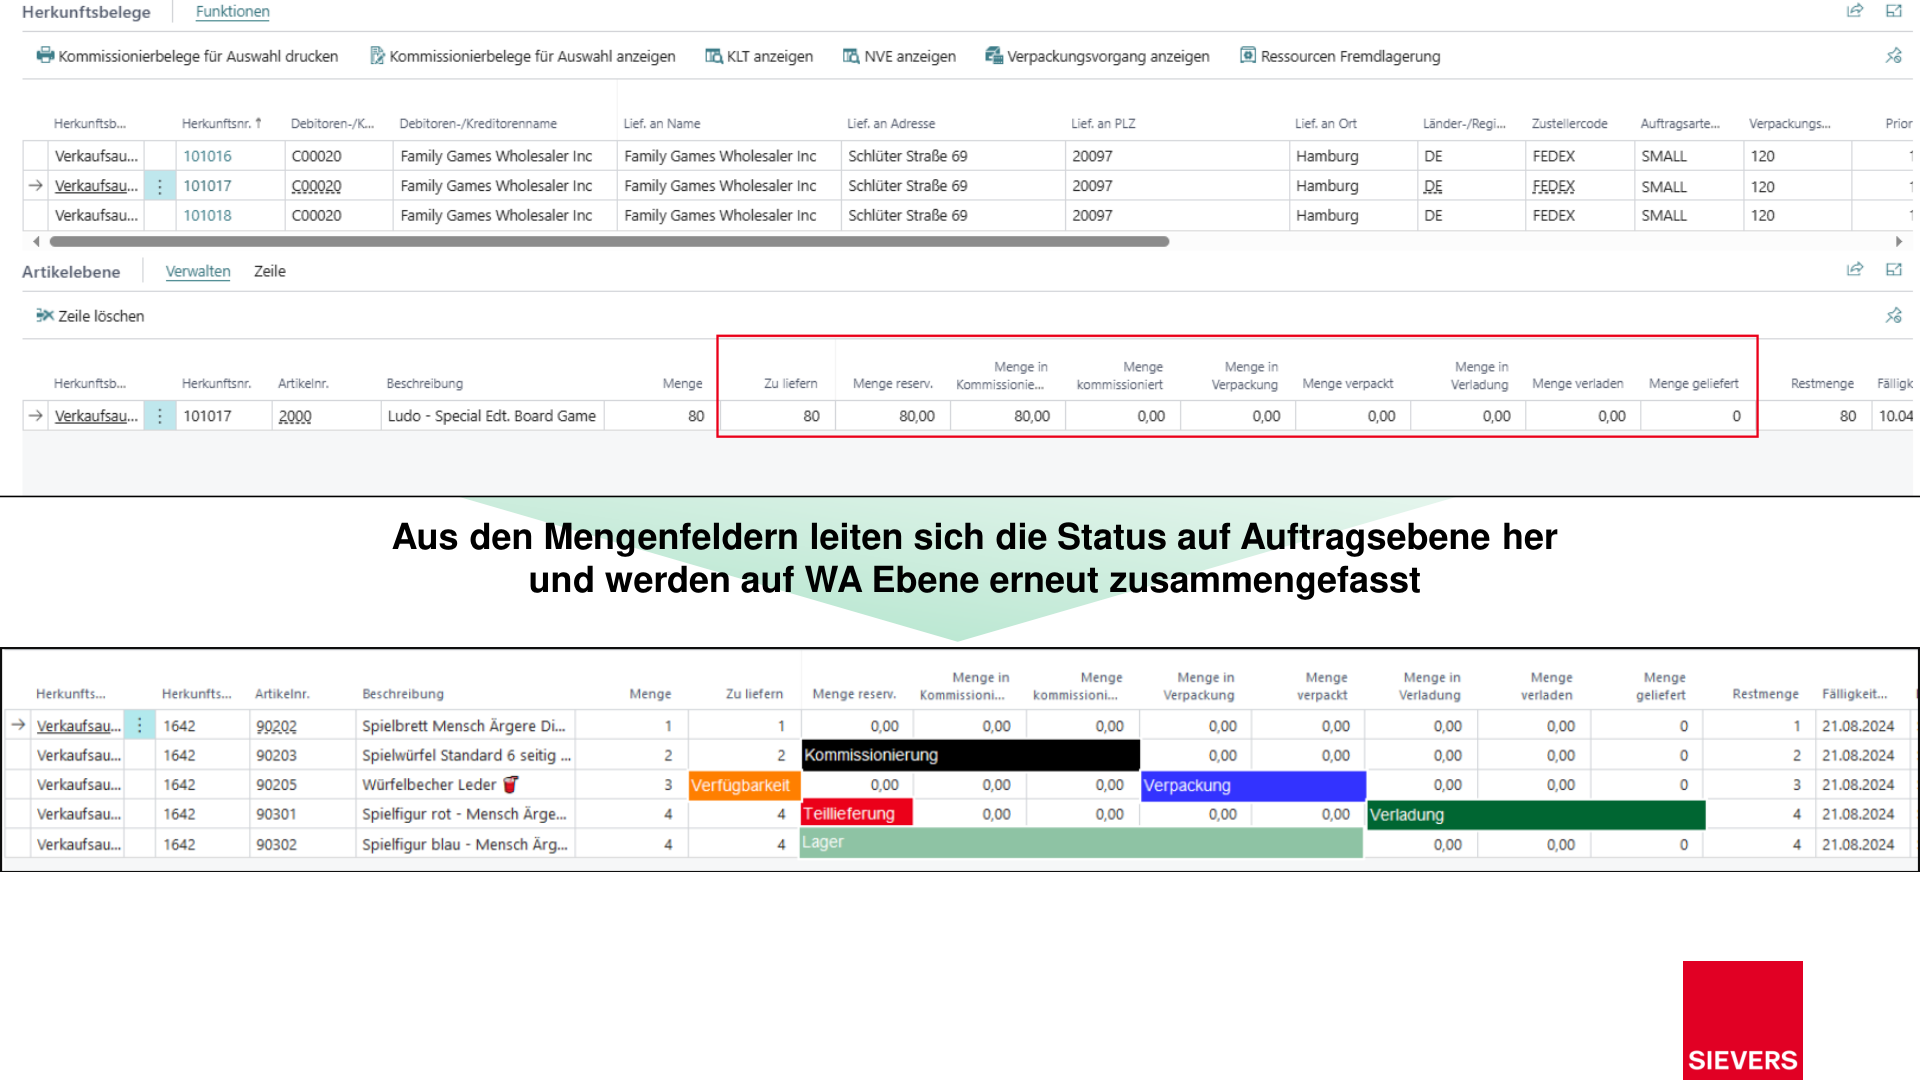Screen dimensions: 1920x1080
Task: Open Verkaufsau... link in row 90202
Action: coord(78,726)
